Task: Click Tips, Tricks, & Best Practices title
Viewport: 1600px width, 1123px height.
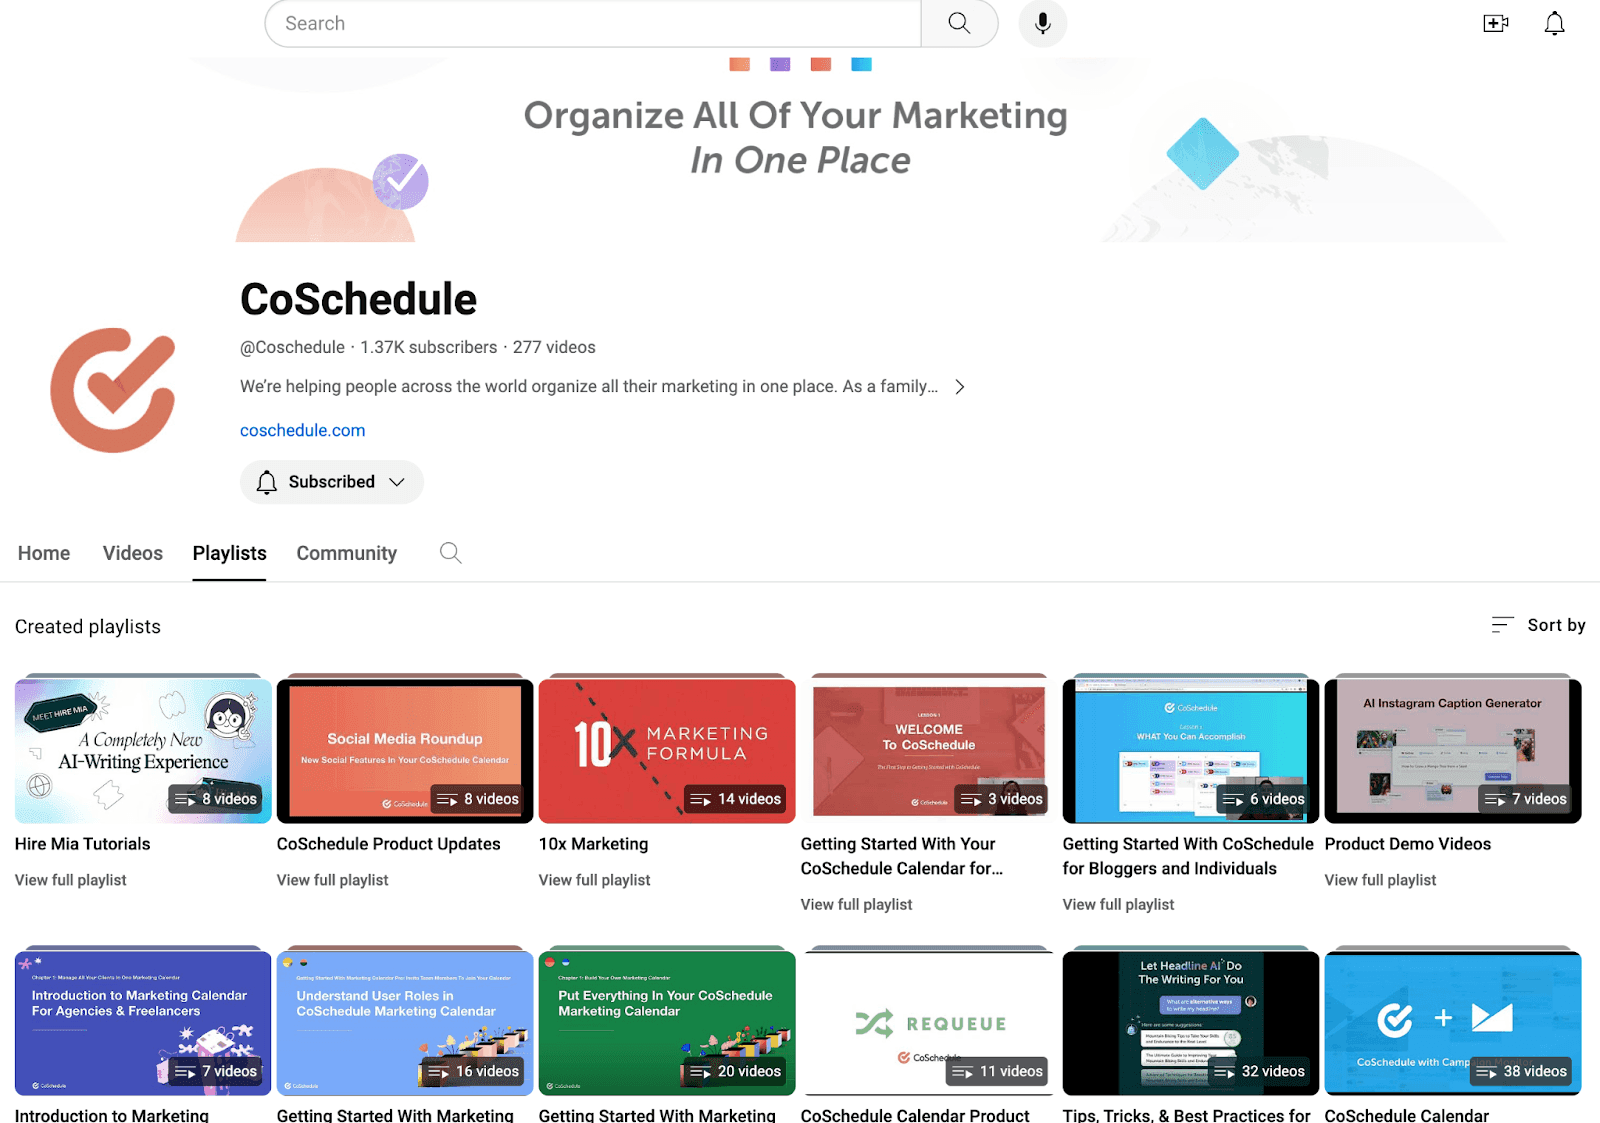Action: click(1187, 1114)
